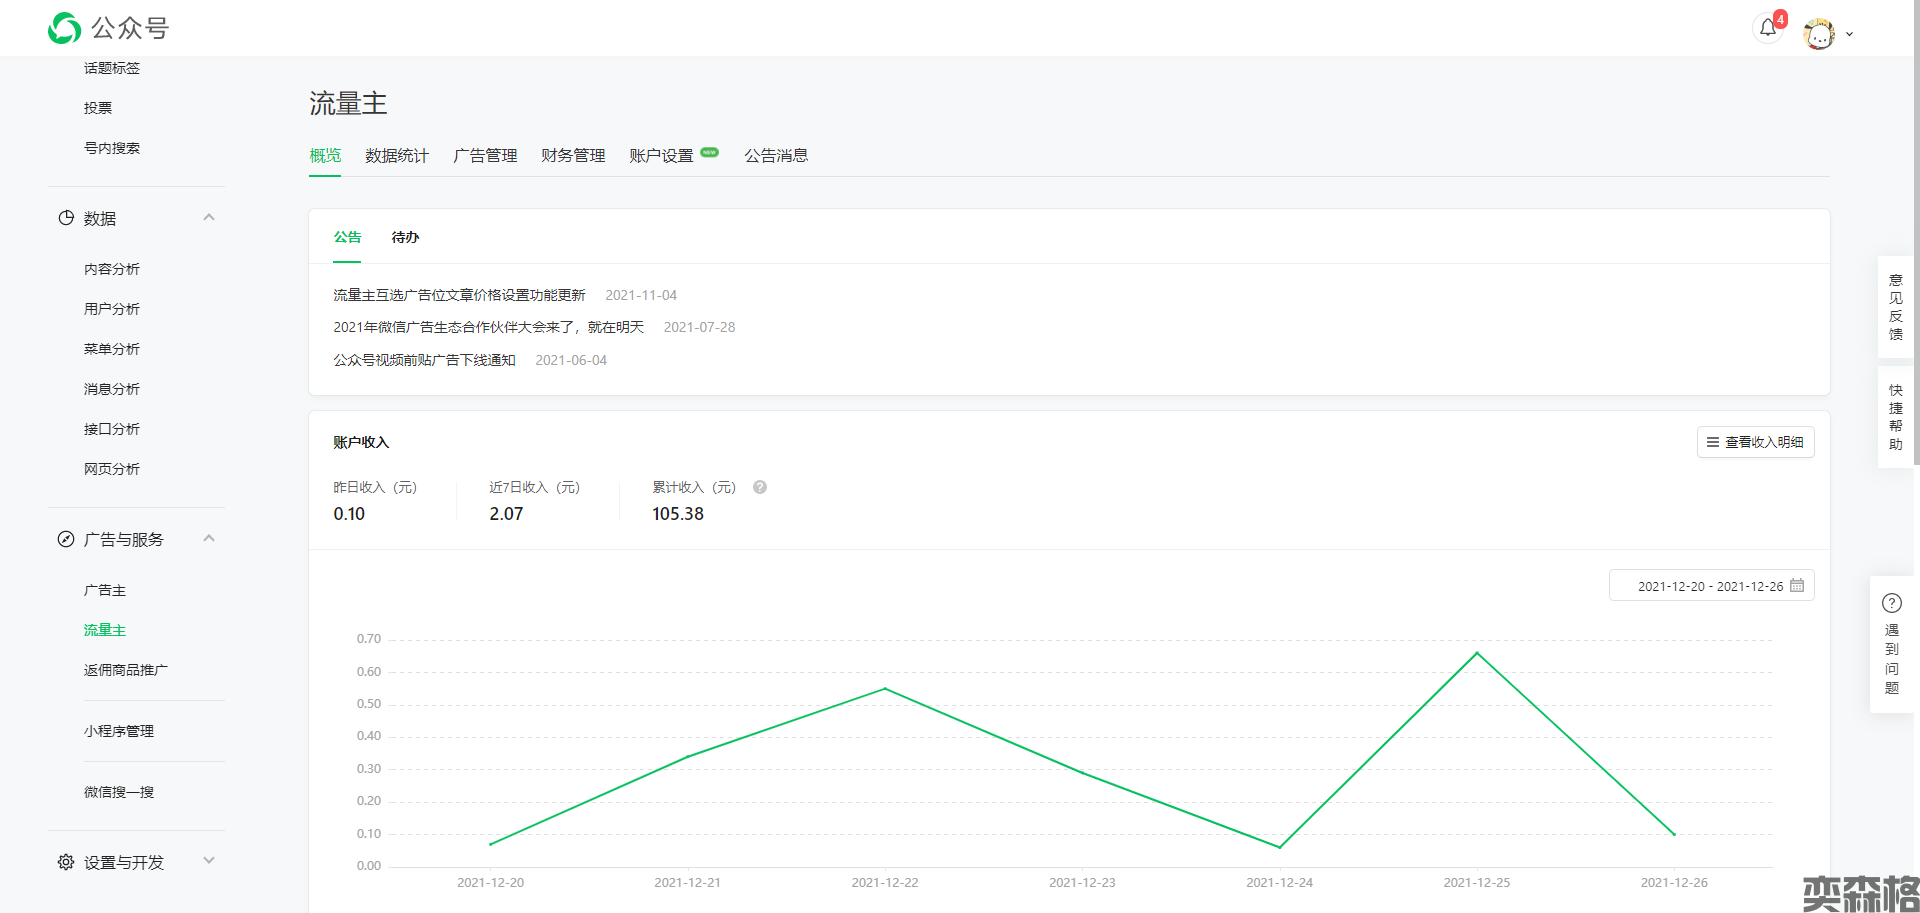Image resolution: width=1920 pixels, height=913 pixels.
Task: Open 用户分析 in the sidebar
Action: point(112,309)
